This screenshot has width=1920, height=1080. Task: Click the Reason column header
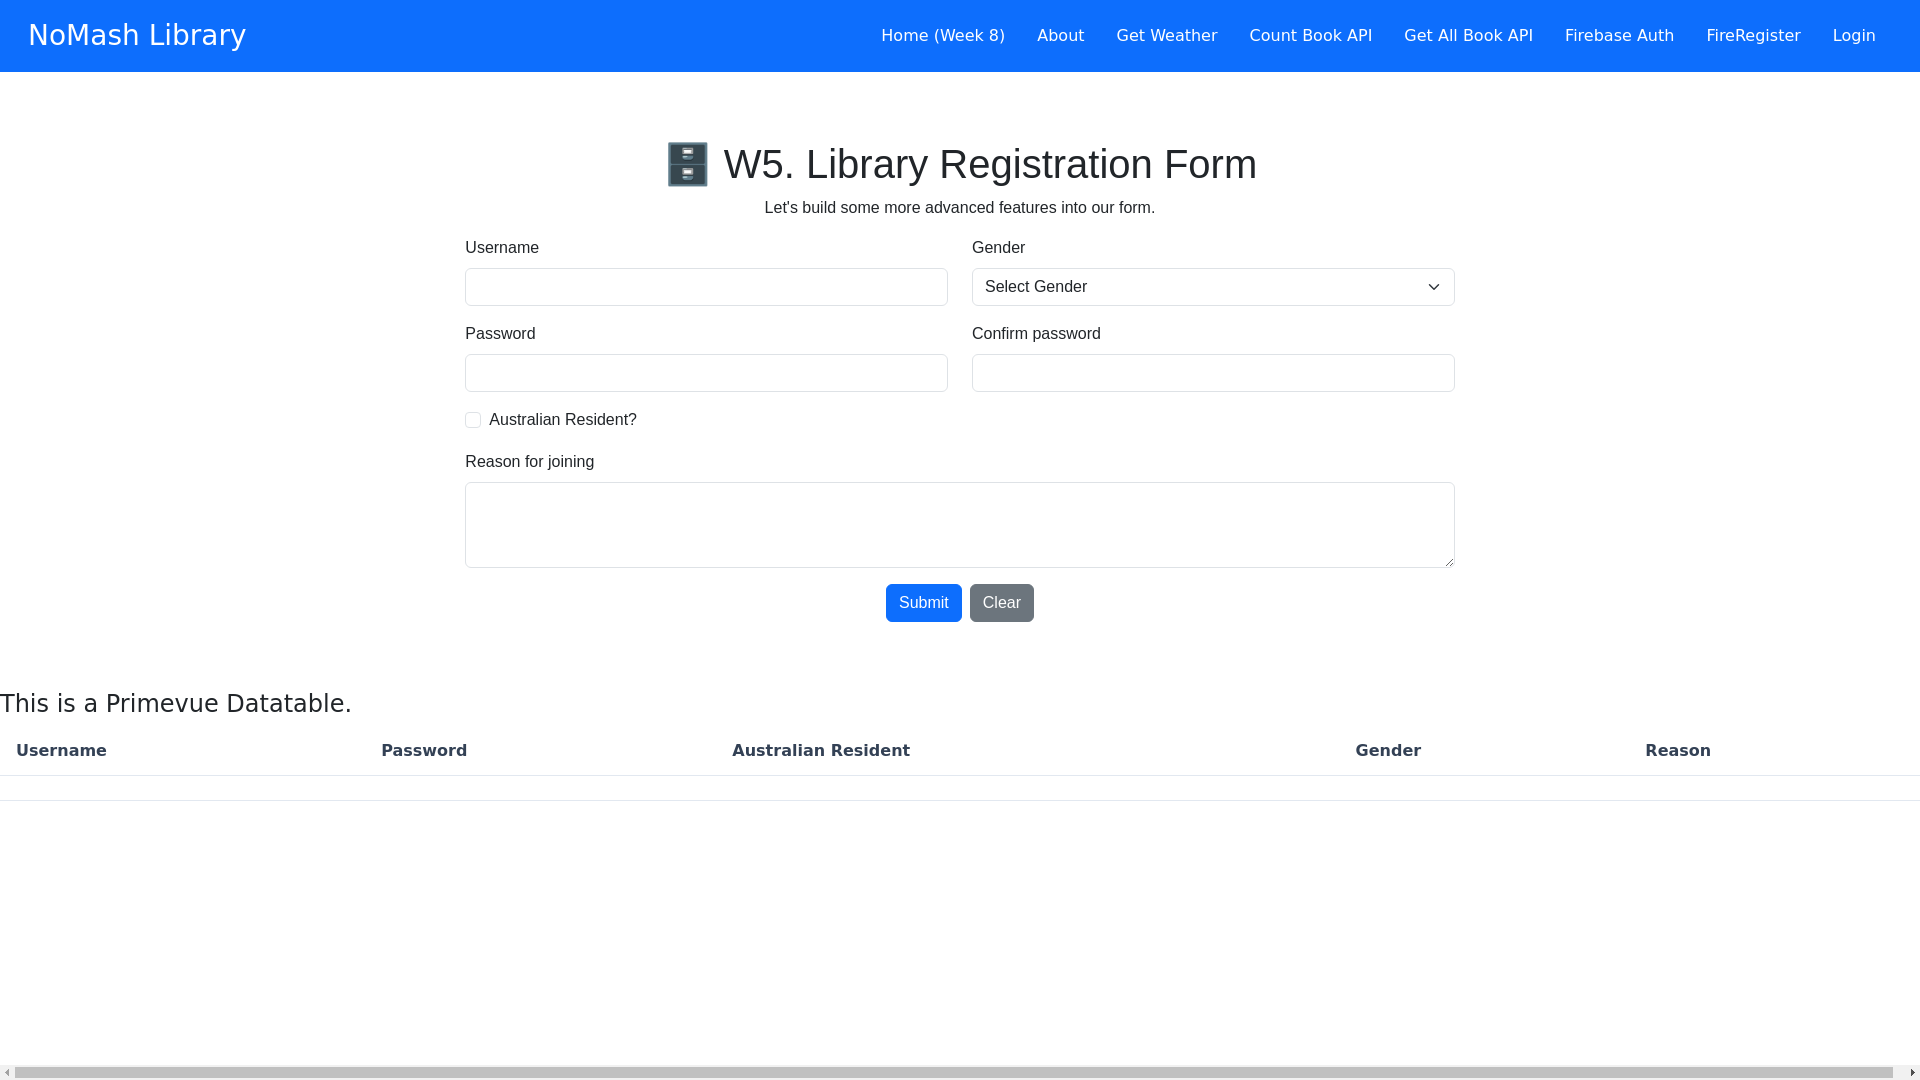coord(1678,751)
